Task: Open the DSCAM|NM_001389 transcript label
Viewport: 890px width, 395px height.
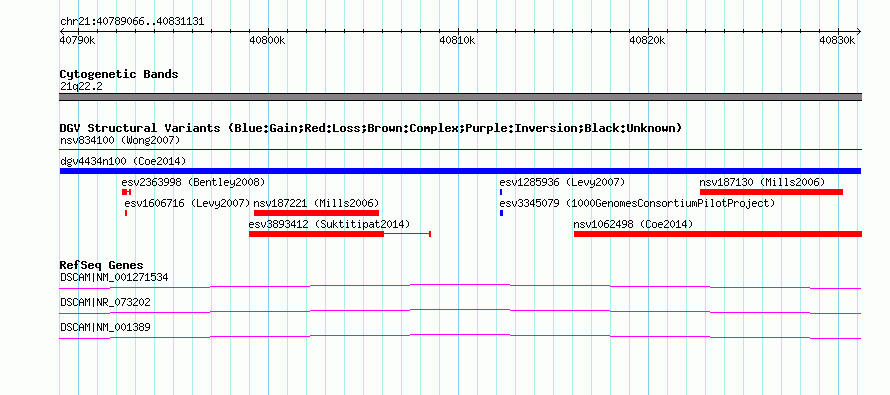Action: click(x=105, y=327)
